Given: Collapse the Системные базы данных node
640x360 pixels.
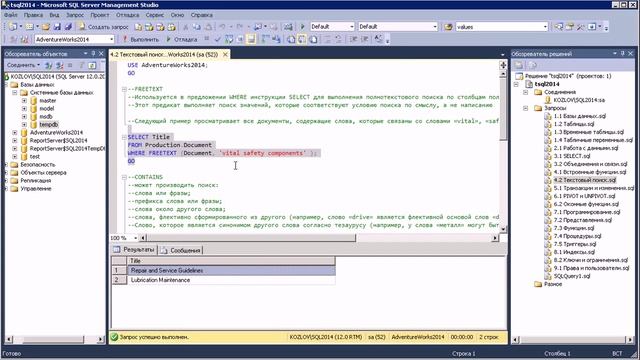Looking at the screenshot, I should pos(15,93).
